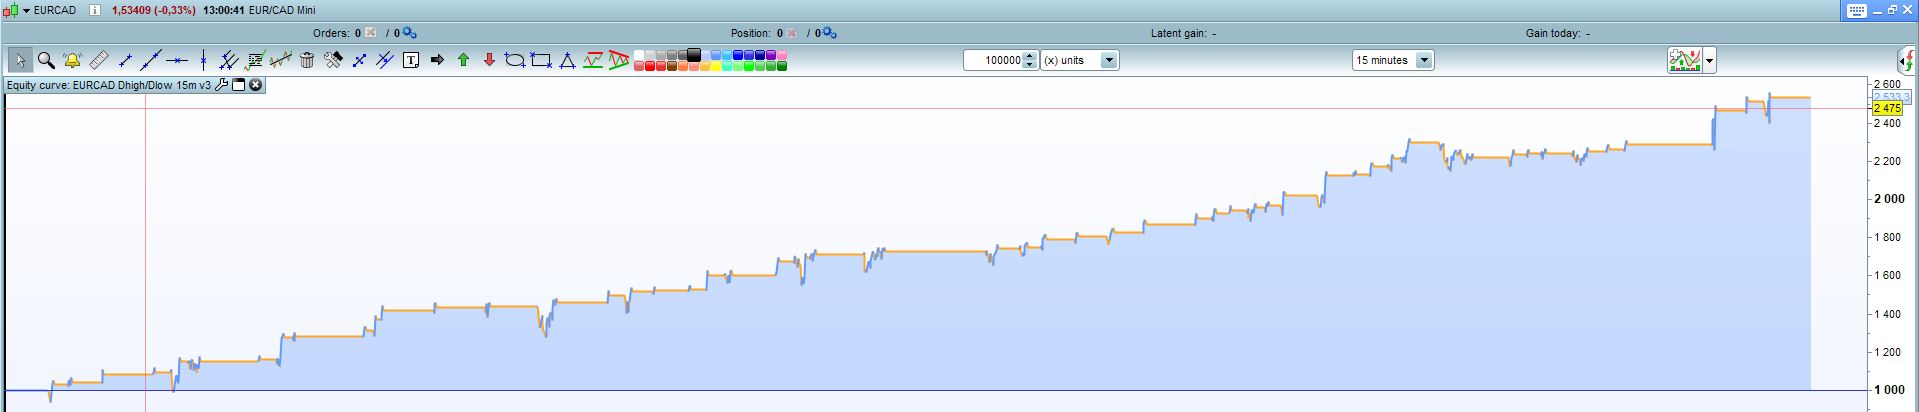This screenshot has height=412, width=1919.
Task: Create a price alert with bell icon
Action: 72,60
